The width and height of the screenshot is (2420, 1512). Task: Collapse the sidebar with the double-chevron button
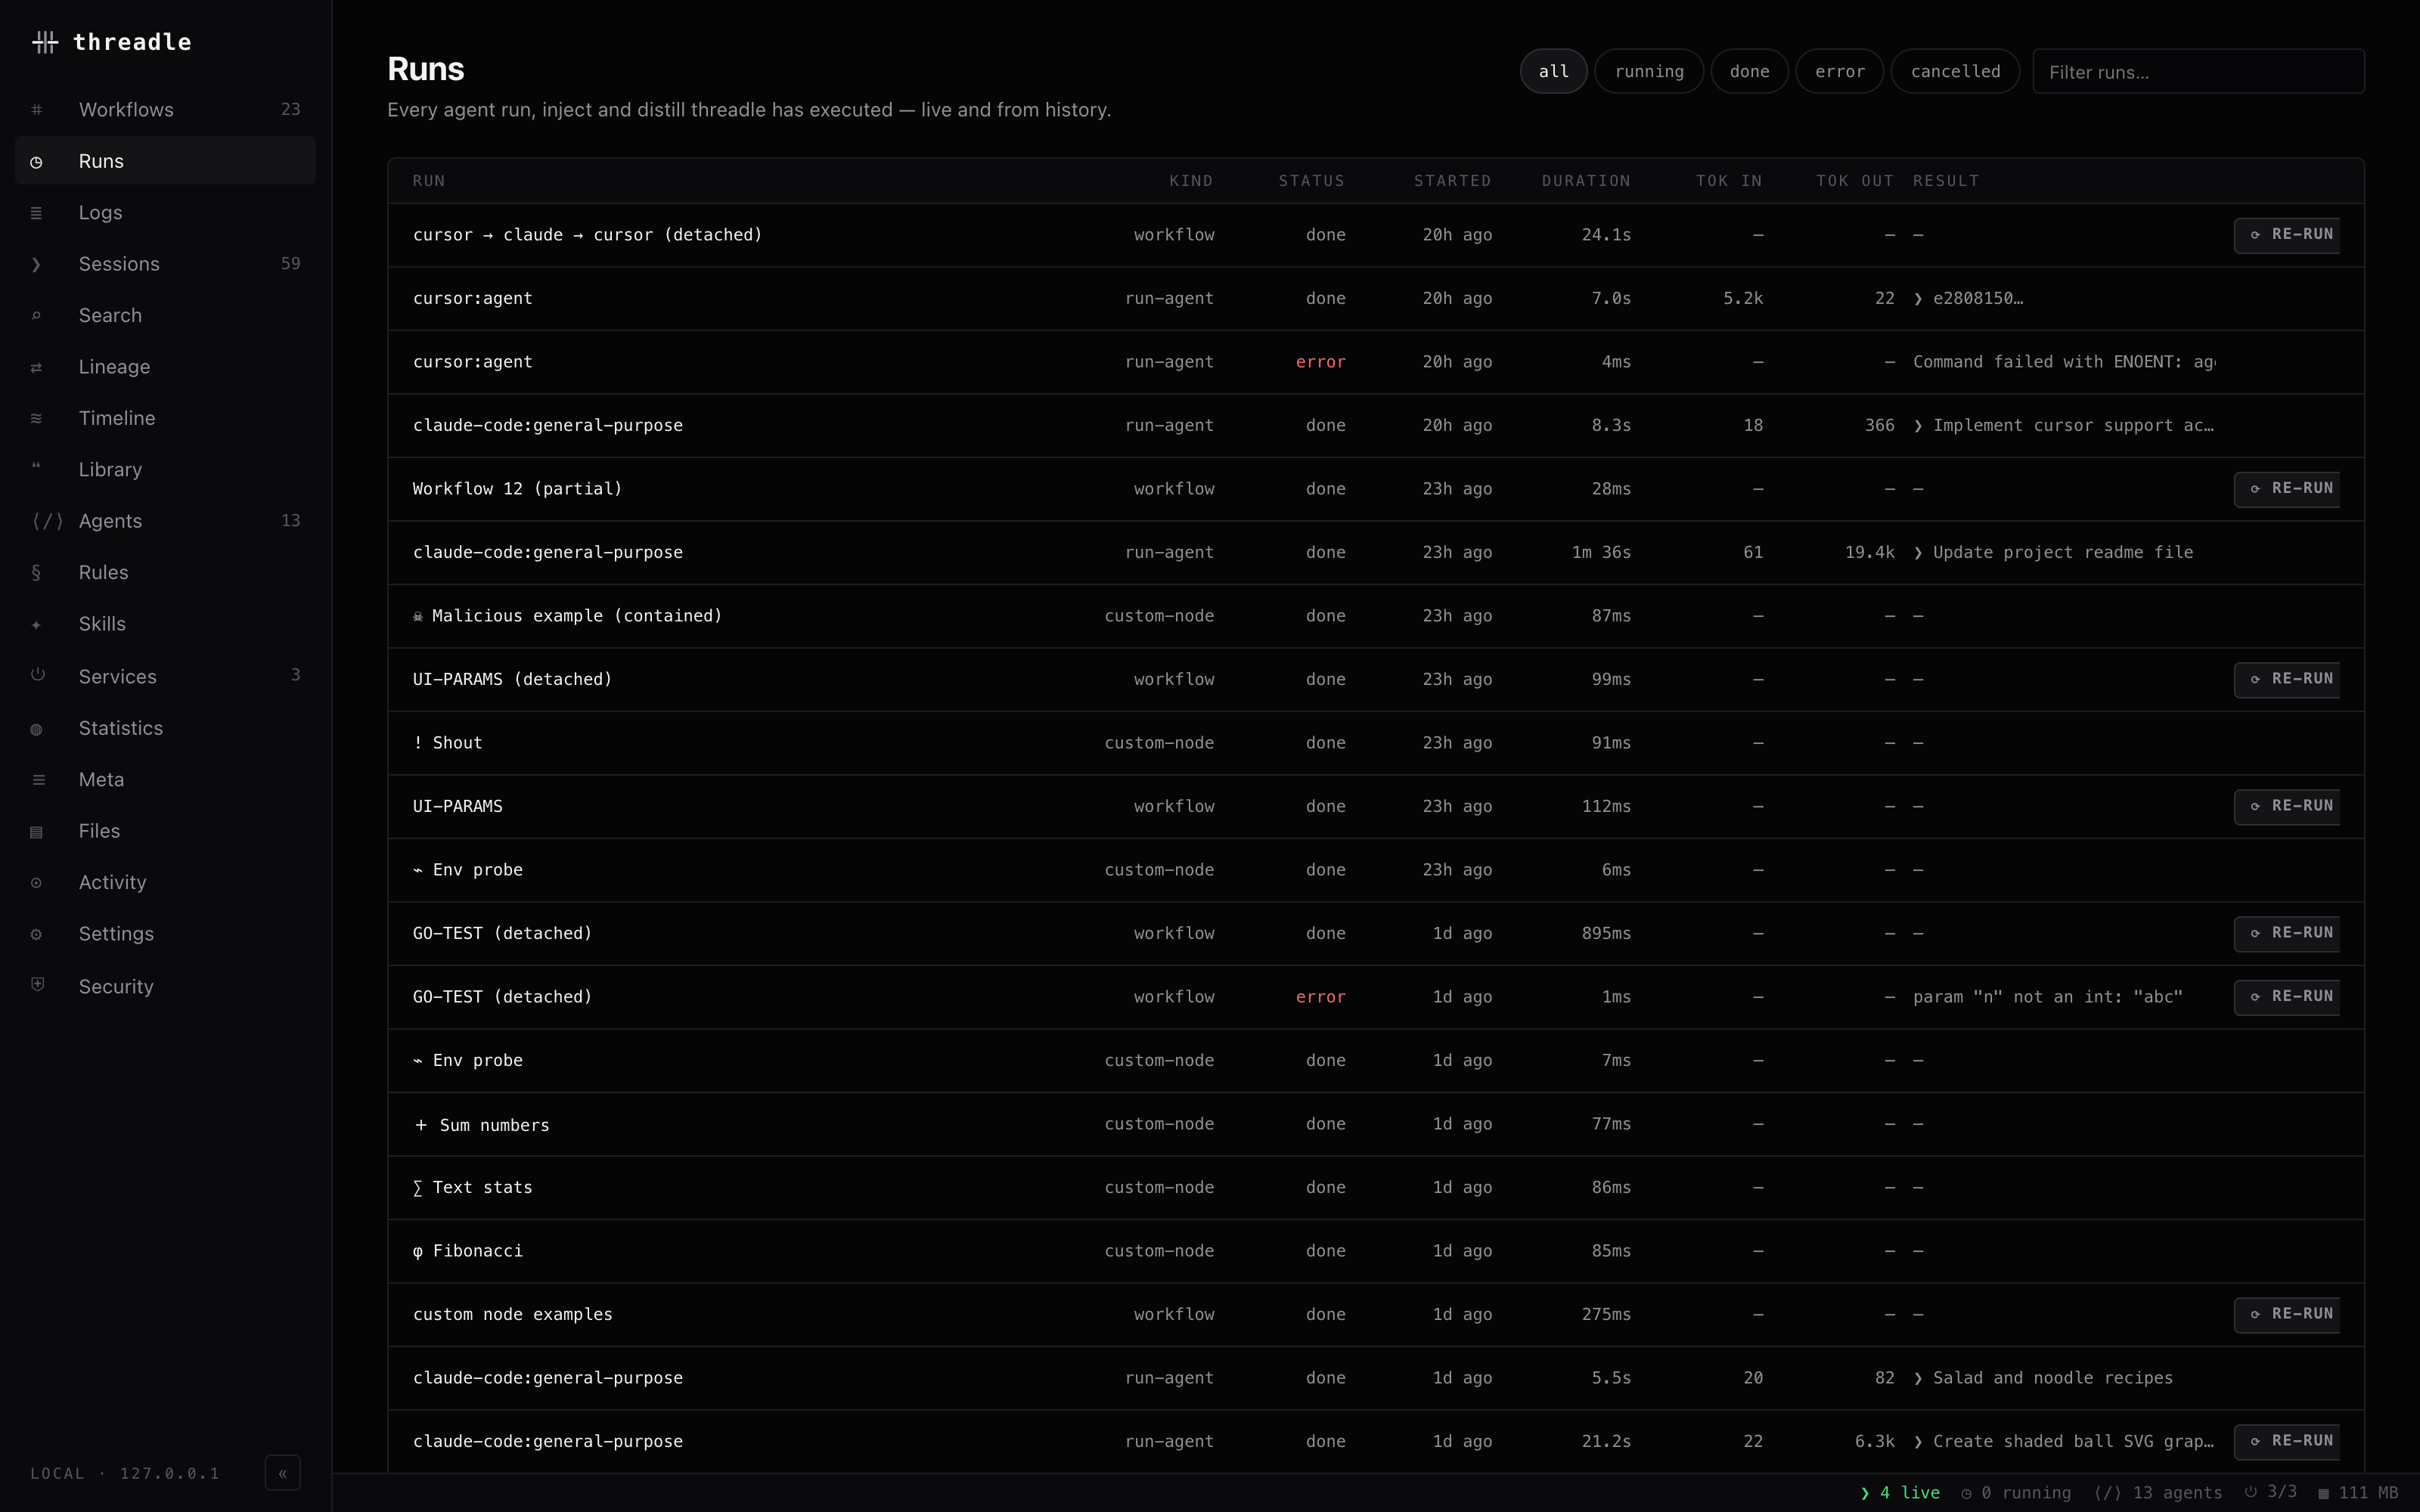pos(283,1473)
